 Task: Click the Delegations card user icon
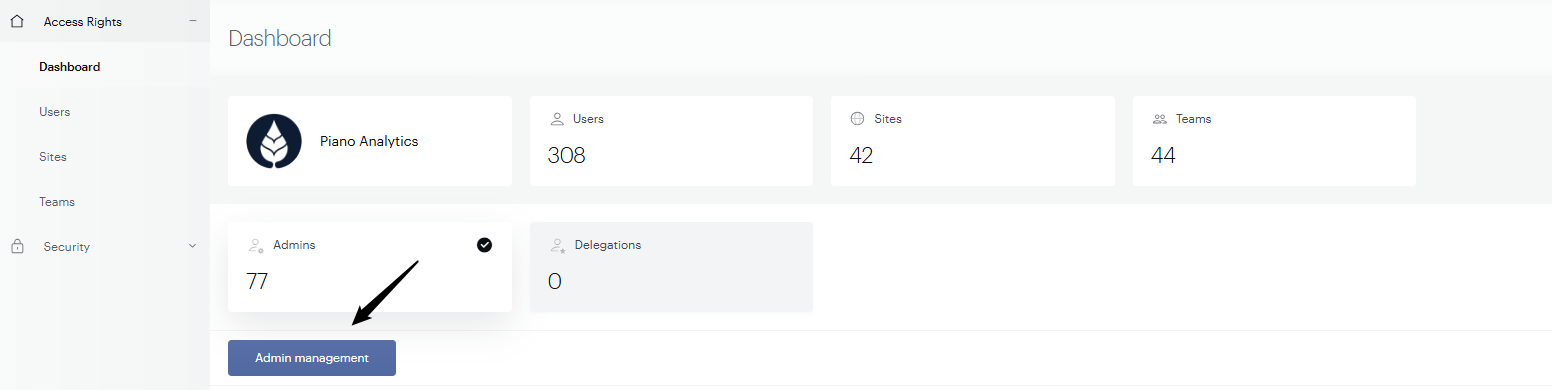pyautogui.click(x=558, y=245)
